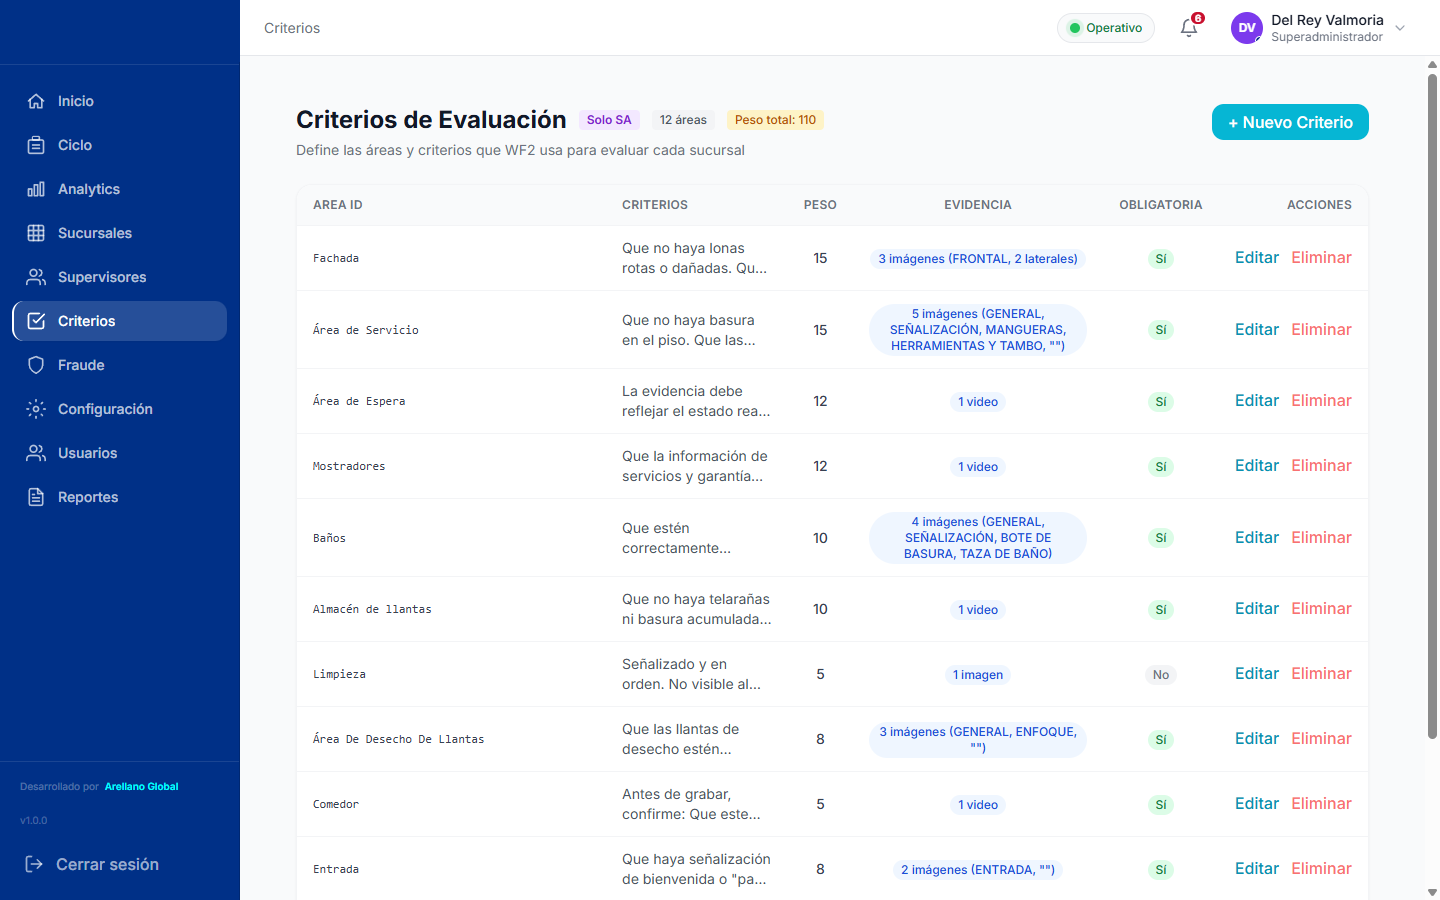Click the Fraude shield icon

[36, 365]
